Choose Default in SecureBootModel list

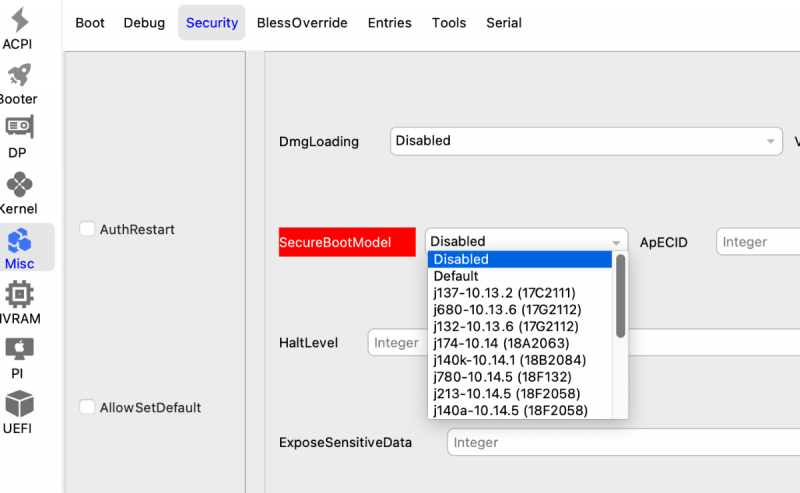456,276
